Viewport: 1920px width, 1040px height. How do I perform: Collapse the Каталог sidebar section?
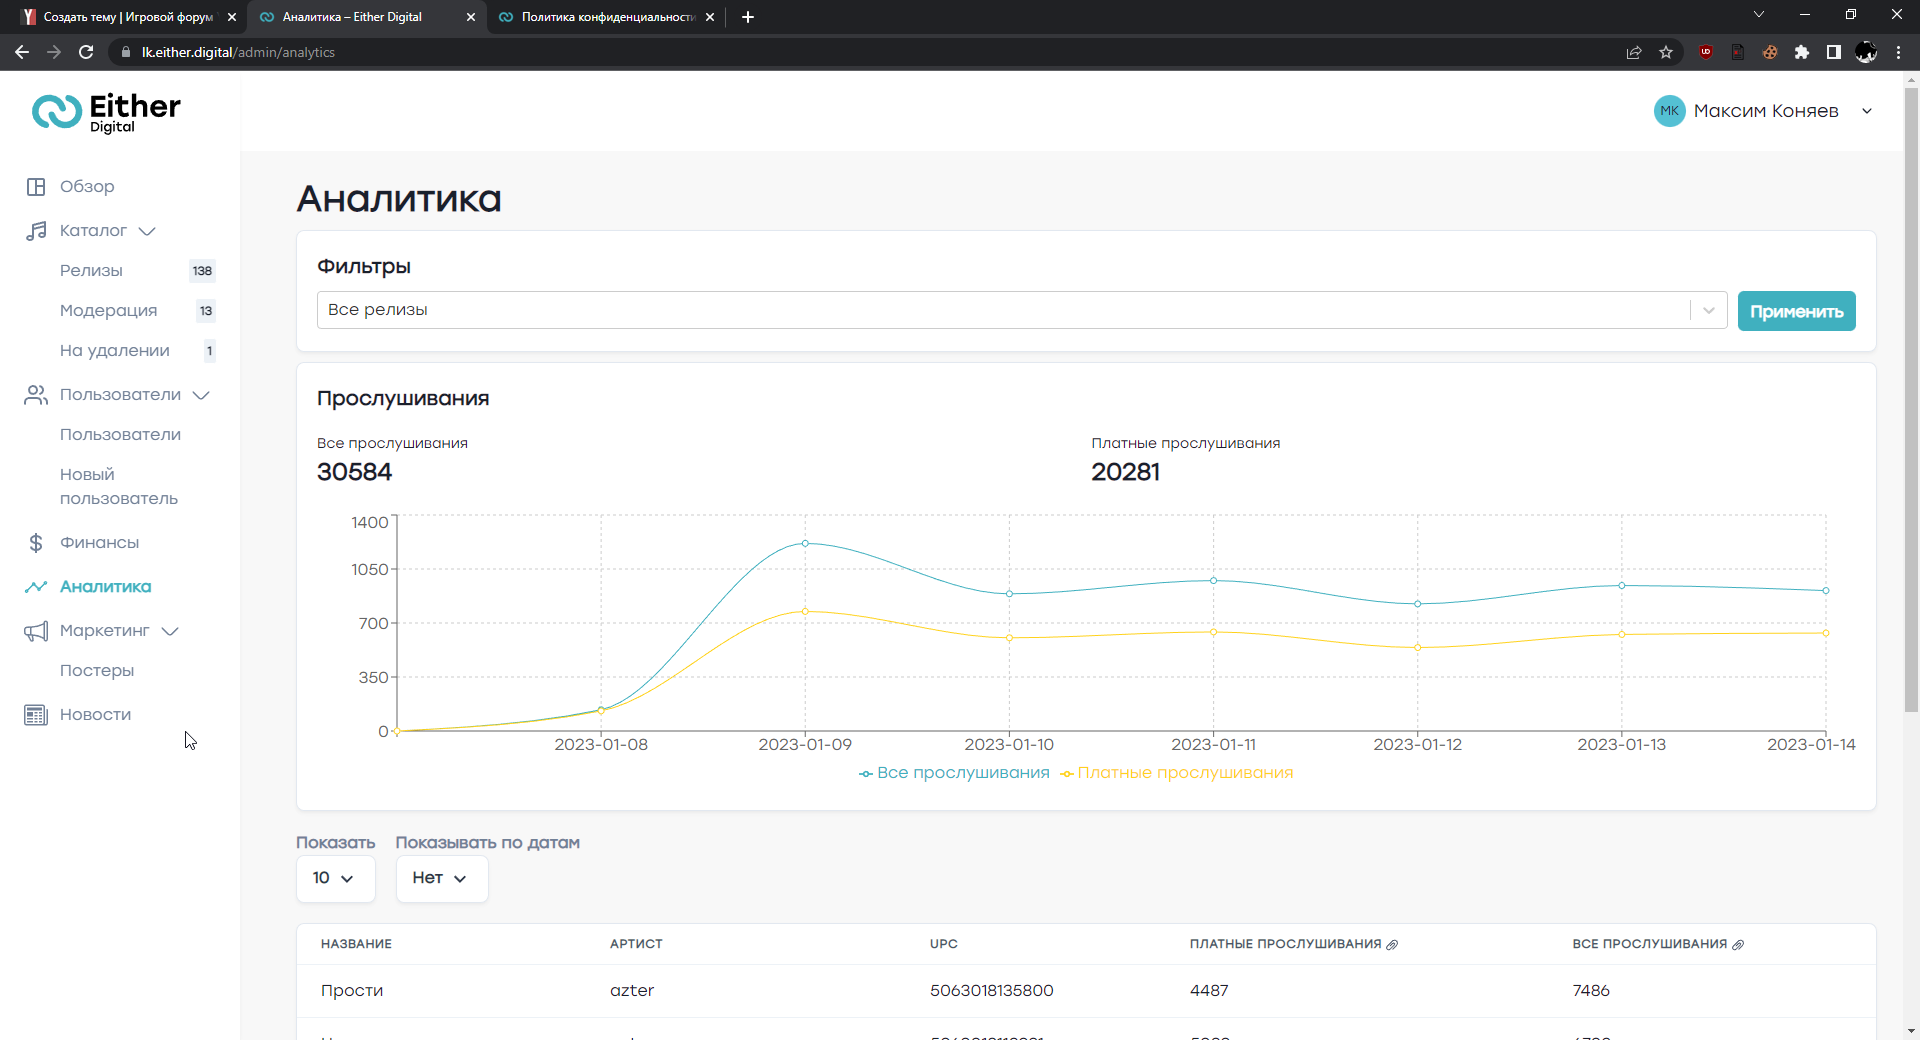pos(147,231)
